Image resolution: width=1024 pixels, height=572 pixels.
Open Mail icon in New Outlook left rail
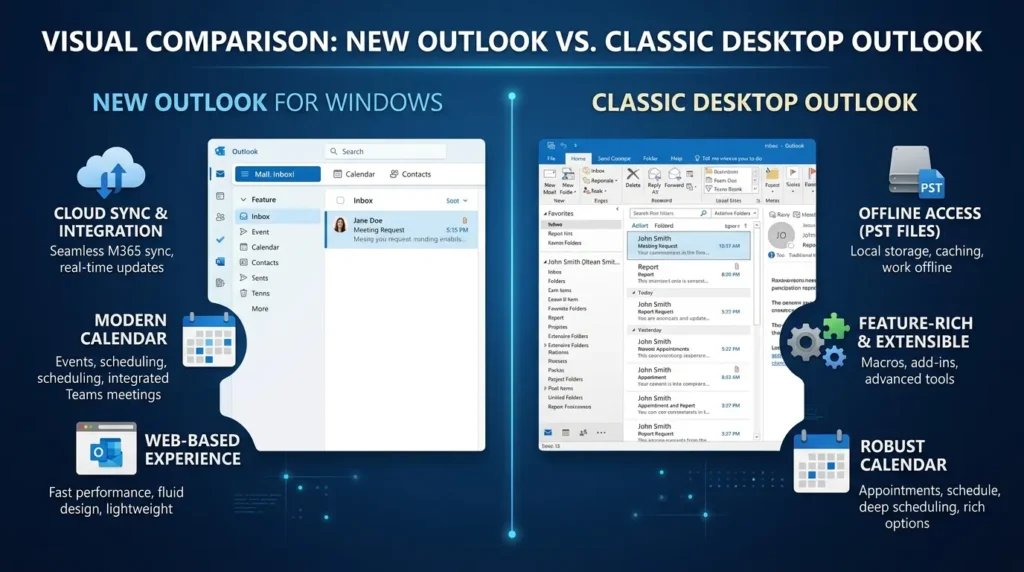[220, 174]
